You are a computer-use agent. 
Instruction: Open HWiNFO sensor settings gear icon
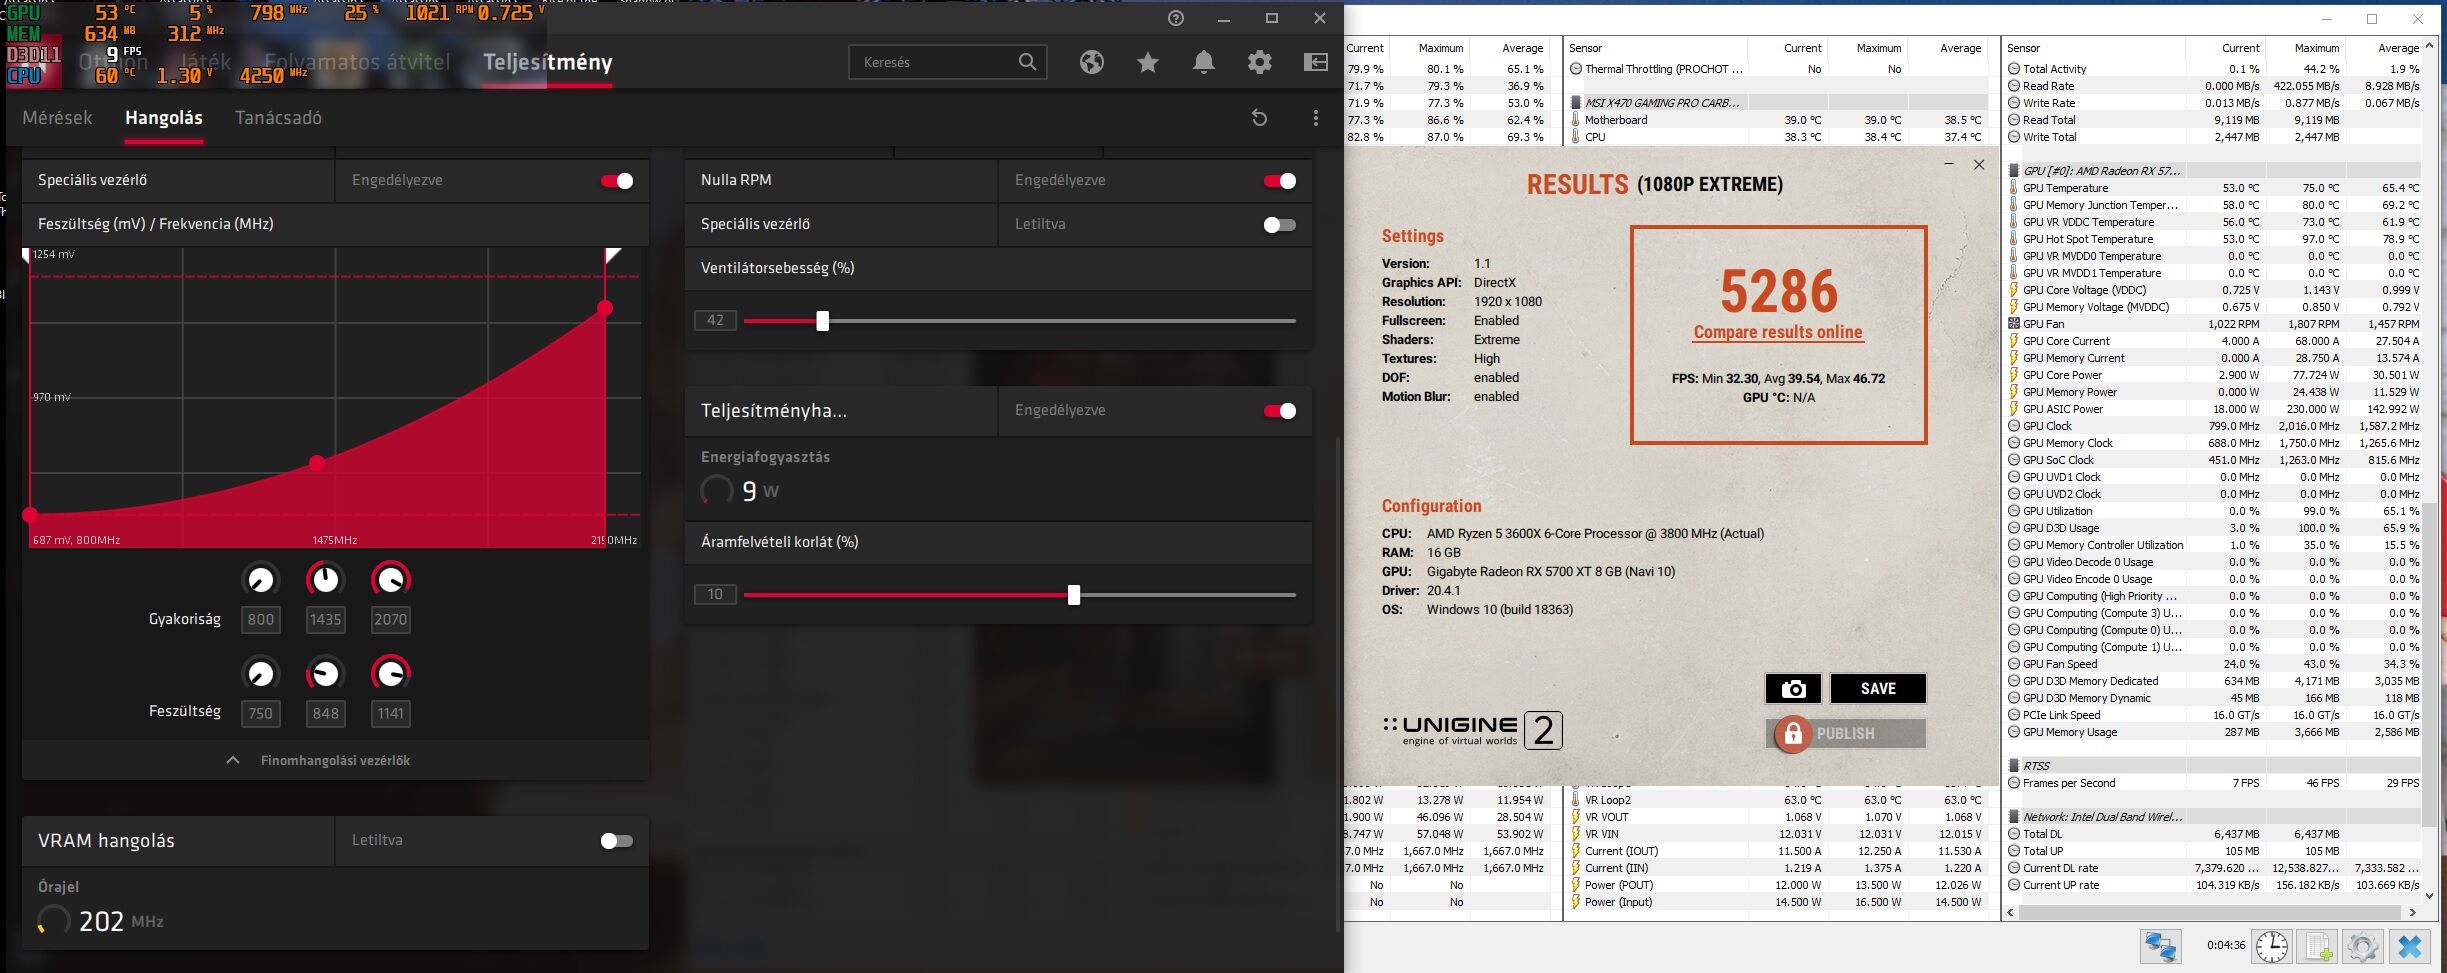click(x=2362, y=945)
